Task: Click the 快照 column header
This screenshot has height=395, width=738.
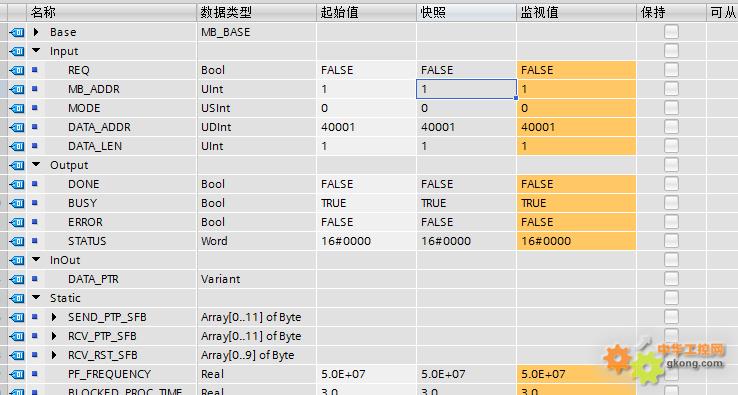Action: (x=466, y=13)
